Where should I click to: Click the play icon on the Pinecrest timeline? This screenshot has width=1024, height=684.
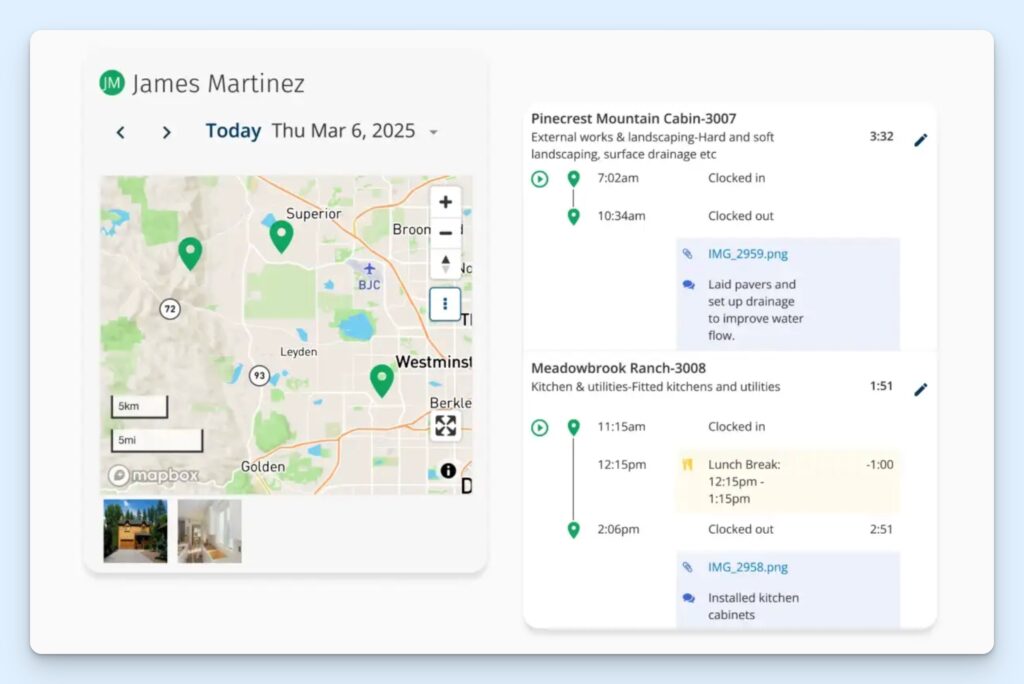[x=539, y=178]
